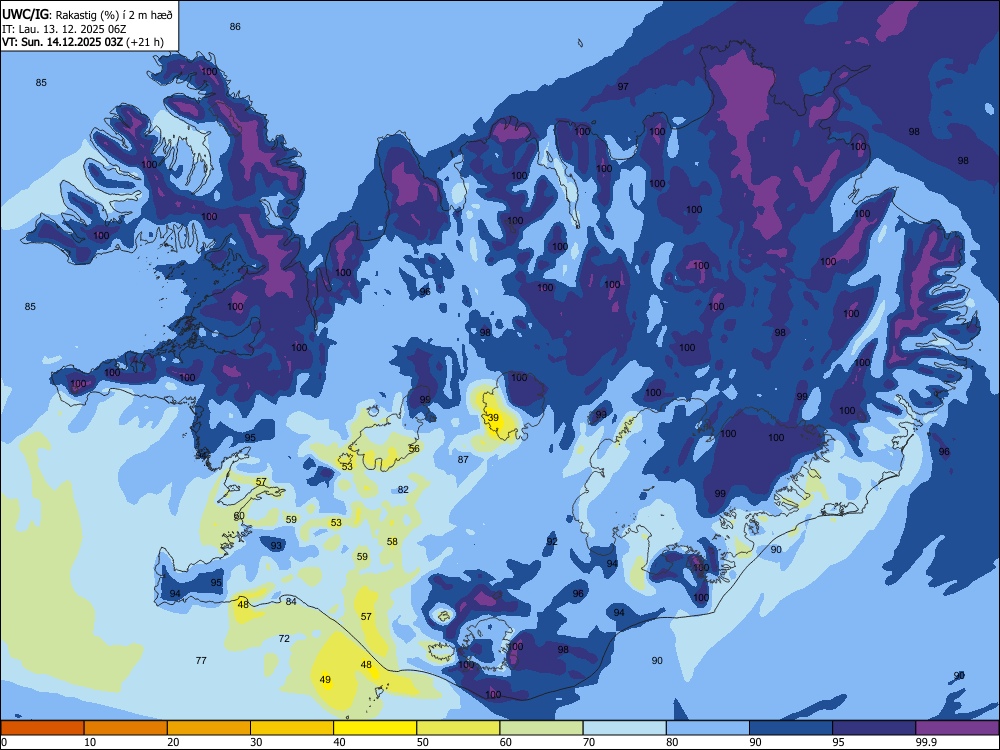Viewport: 1000px width, 750px height.
Task: Click the map value '58' in southwest interior
Action: tap(392, 541)
